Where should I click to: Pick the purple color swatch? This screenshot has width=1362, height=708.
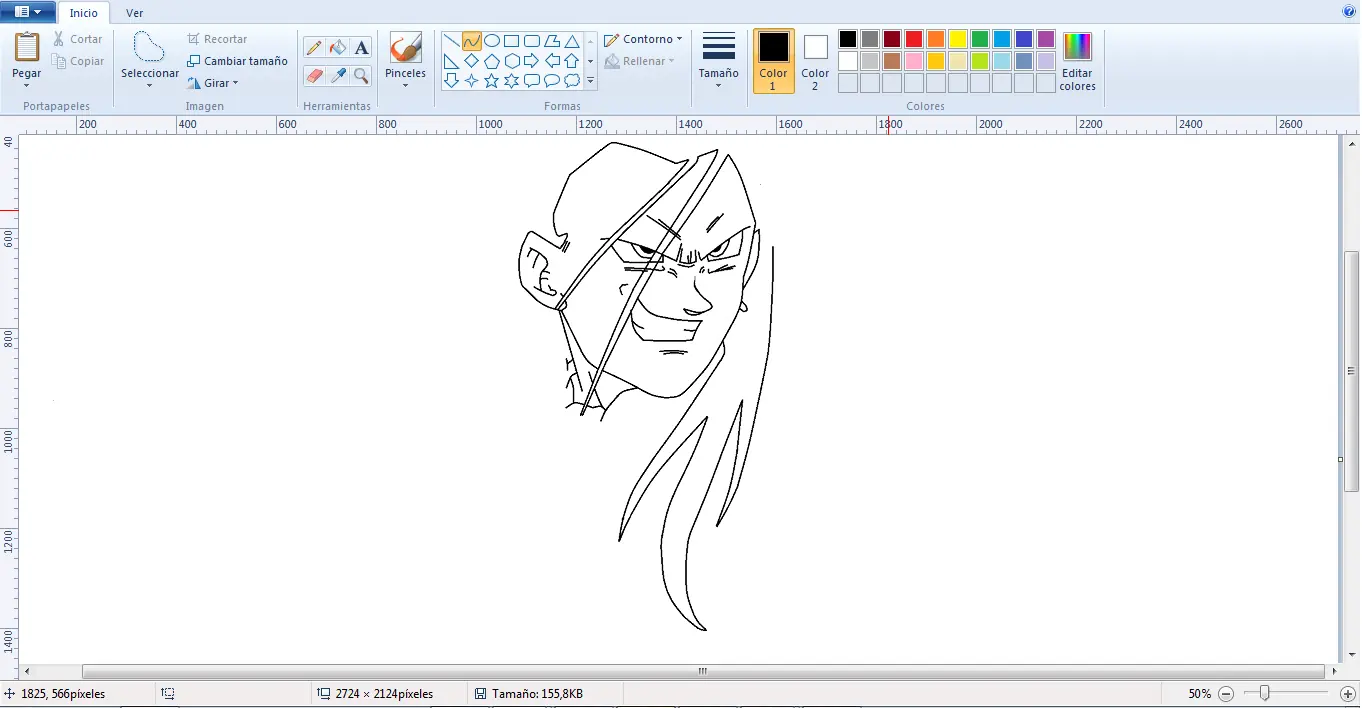[x=1046, y=39]
